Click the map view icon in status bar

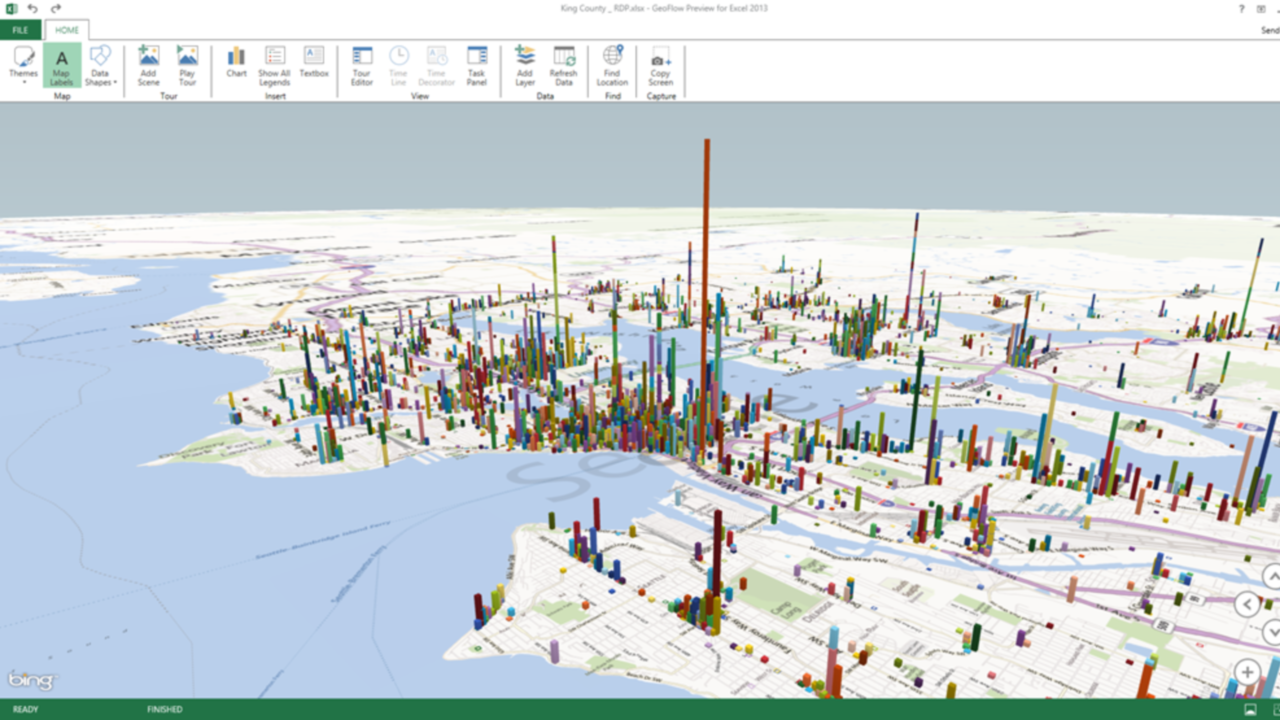tap(1250, 709)
